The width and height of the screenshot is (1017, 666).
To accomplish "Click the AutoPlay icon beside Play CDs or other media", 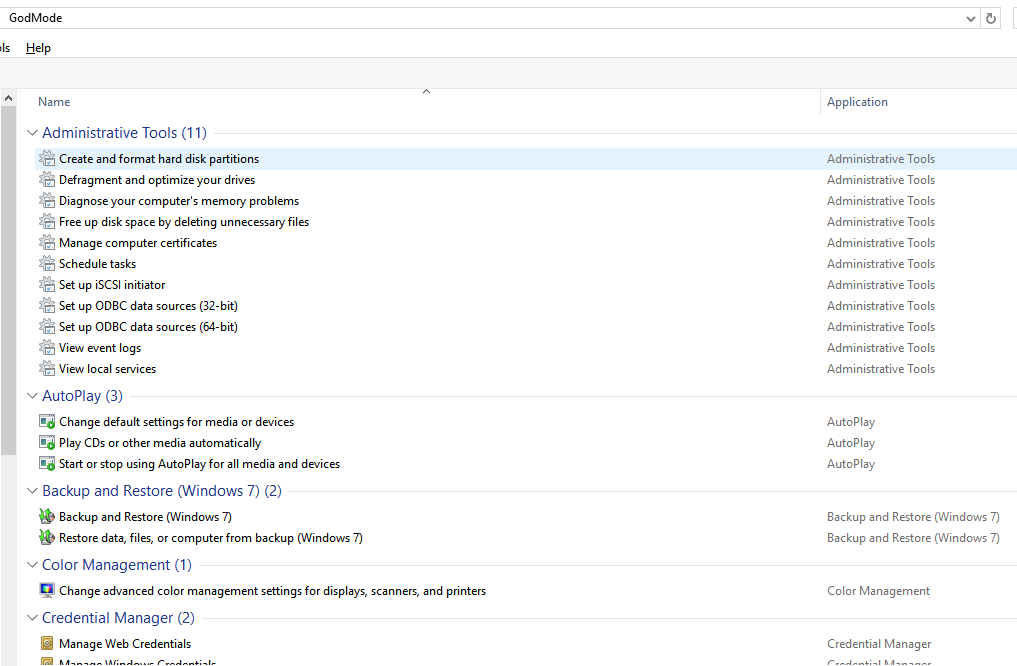I will click(x=47, y=443).
